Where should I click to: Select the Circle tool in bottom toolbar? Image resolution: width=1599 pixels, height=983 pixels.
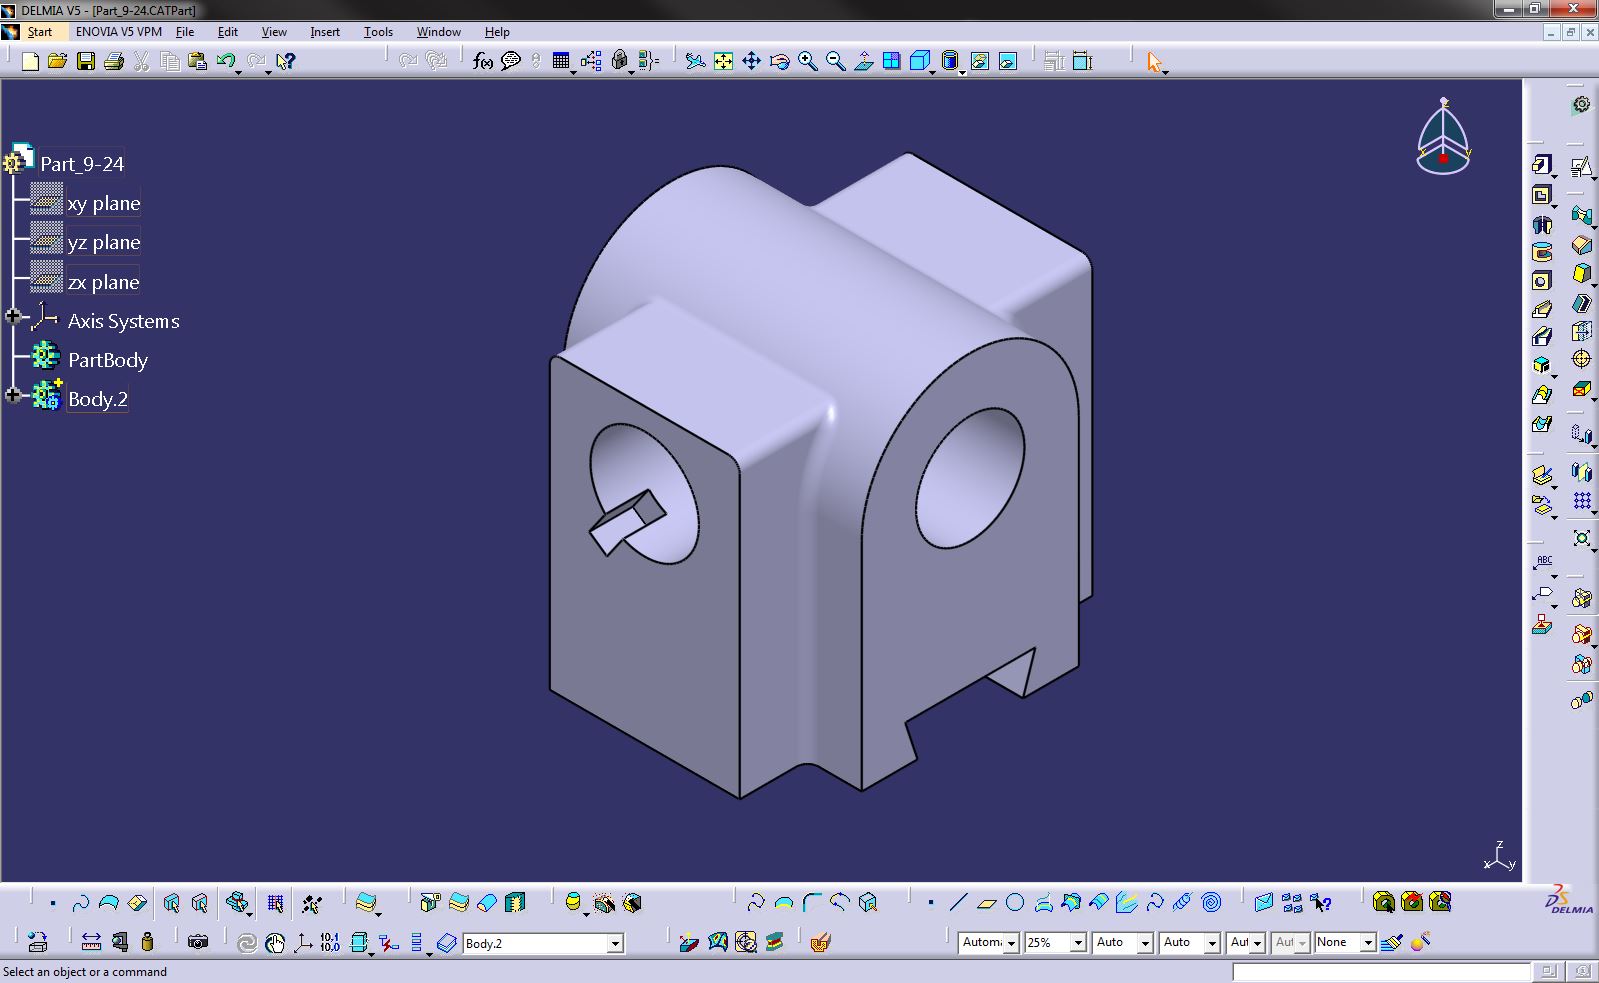[x=1015, y=903]
